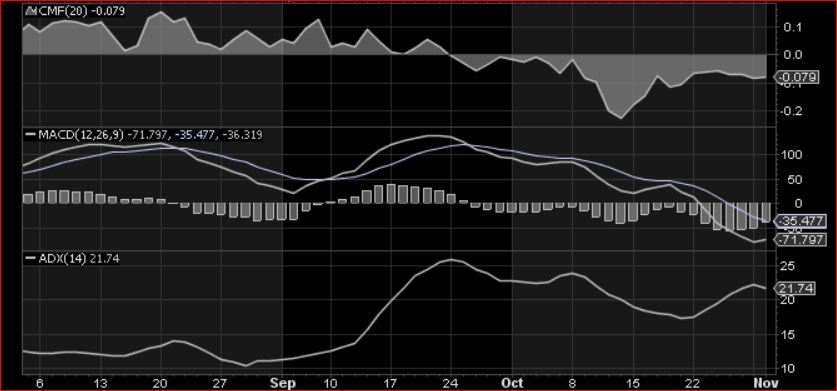The width and height of the screenshot is (837, 391).
Task: Click the CMF(20) area-chart icon
Action: (x=30, y=10)
